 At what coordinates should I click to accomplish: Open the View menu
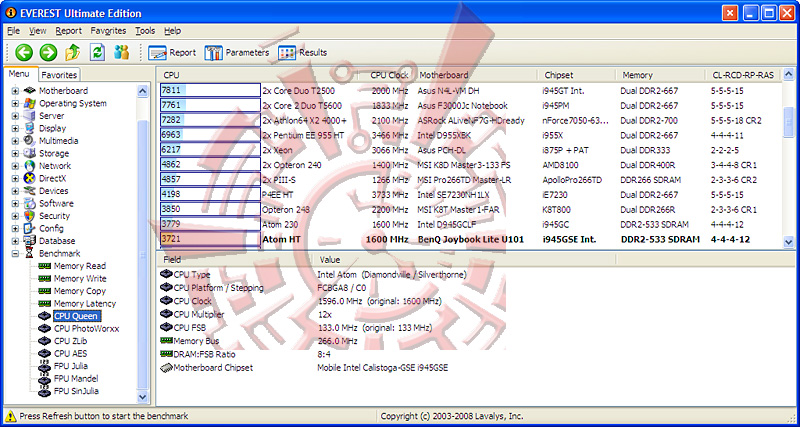pyautogui.click(x=38, y=31)
